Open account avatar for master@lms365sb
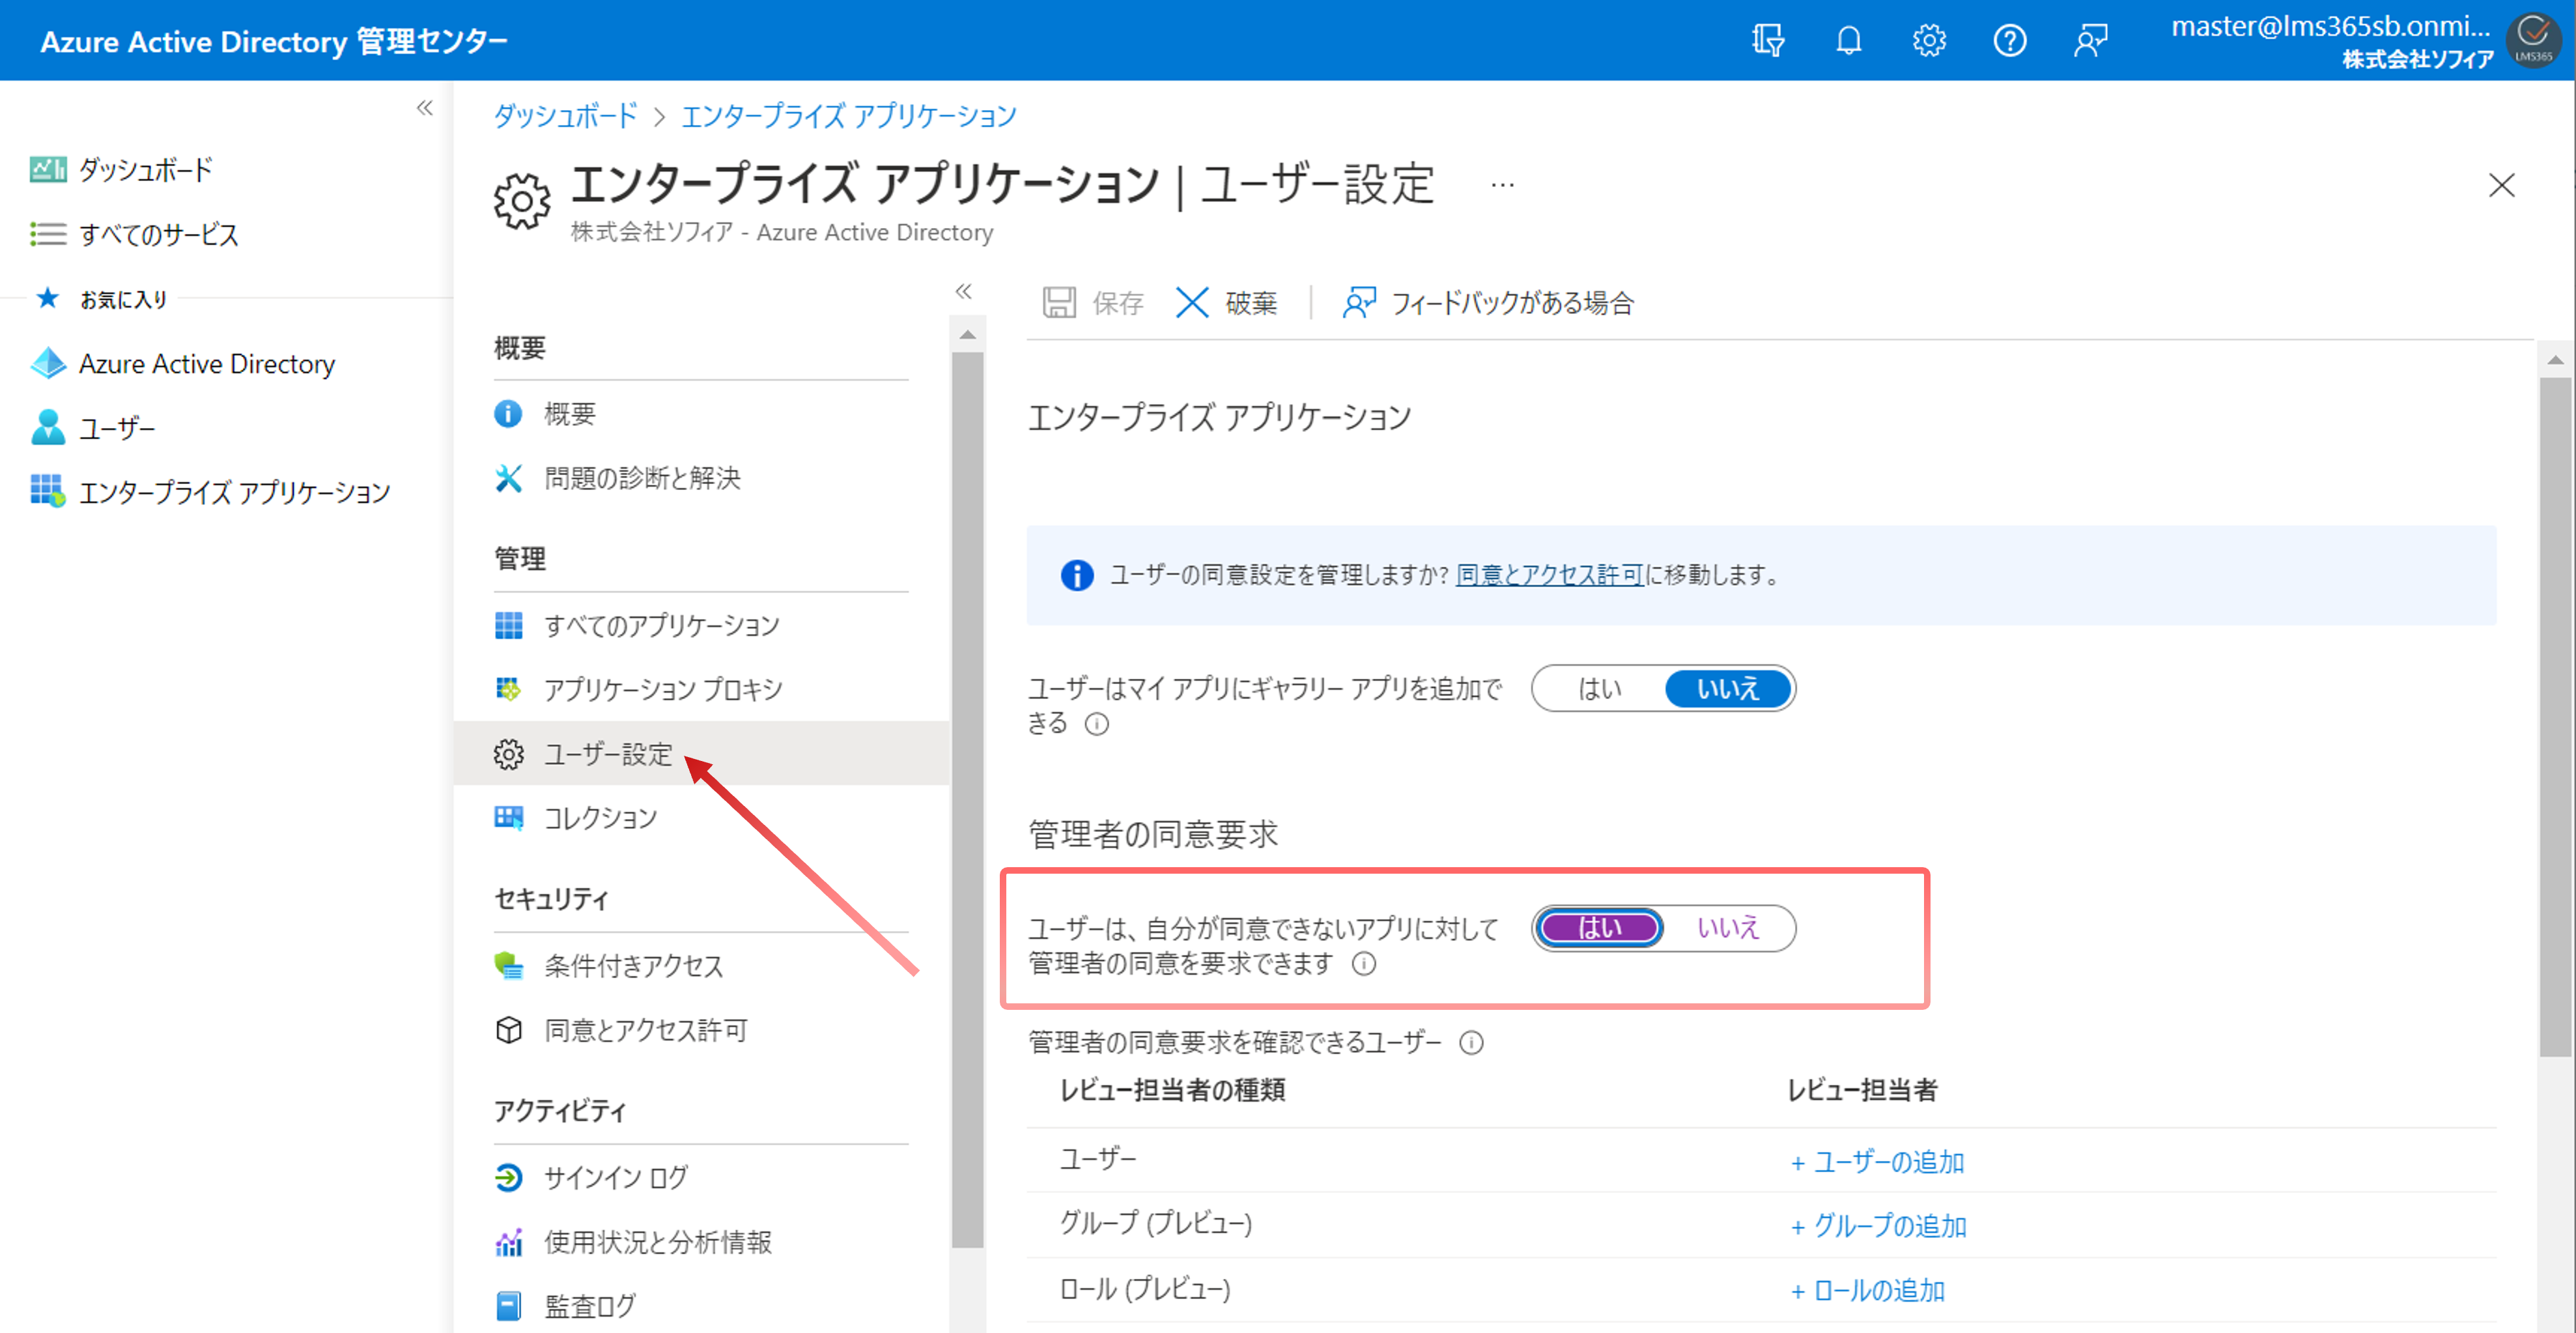This screenshot has height=1333, width=2576. tap(2534, 41)
